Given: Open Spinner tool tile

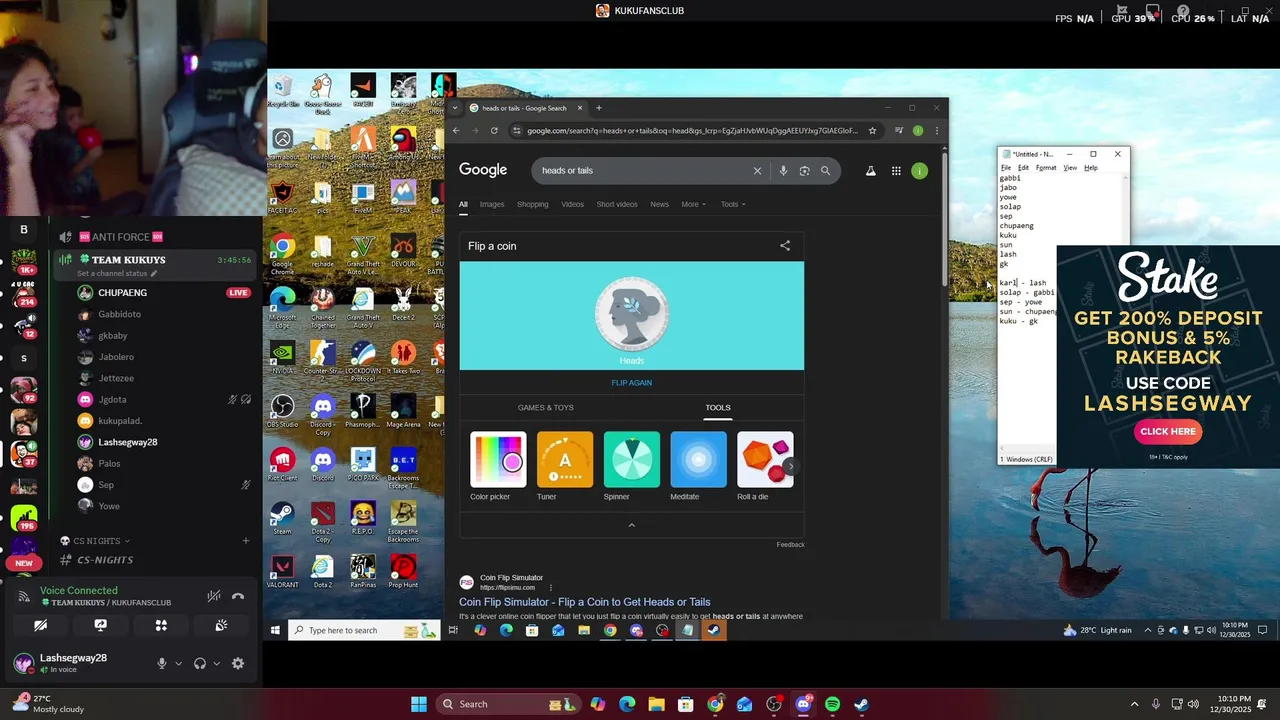Looking at the screenshot, I should 631,466.
